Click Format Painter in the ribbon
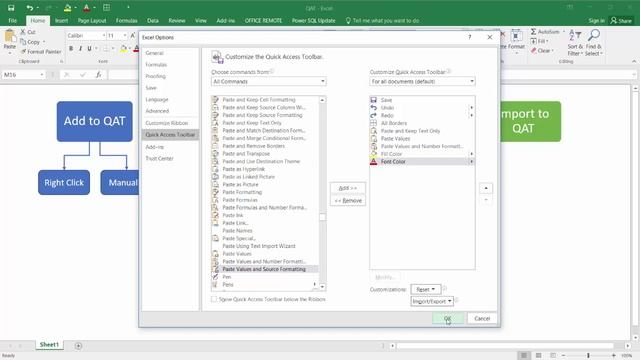The height and width of the screenshot is (360, 640). tap(41, 51)
